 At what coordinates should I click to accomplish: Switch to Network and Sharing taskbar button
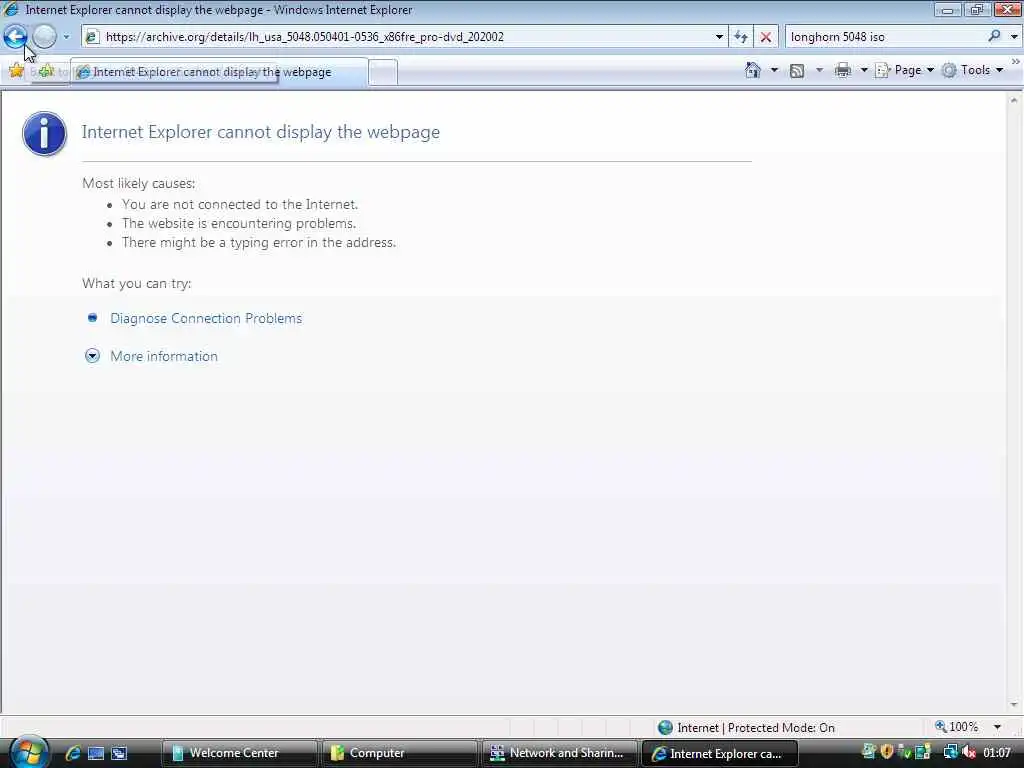click(558, 753)
